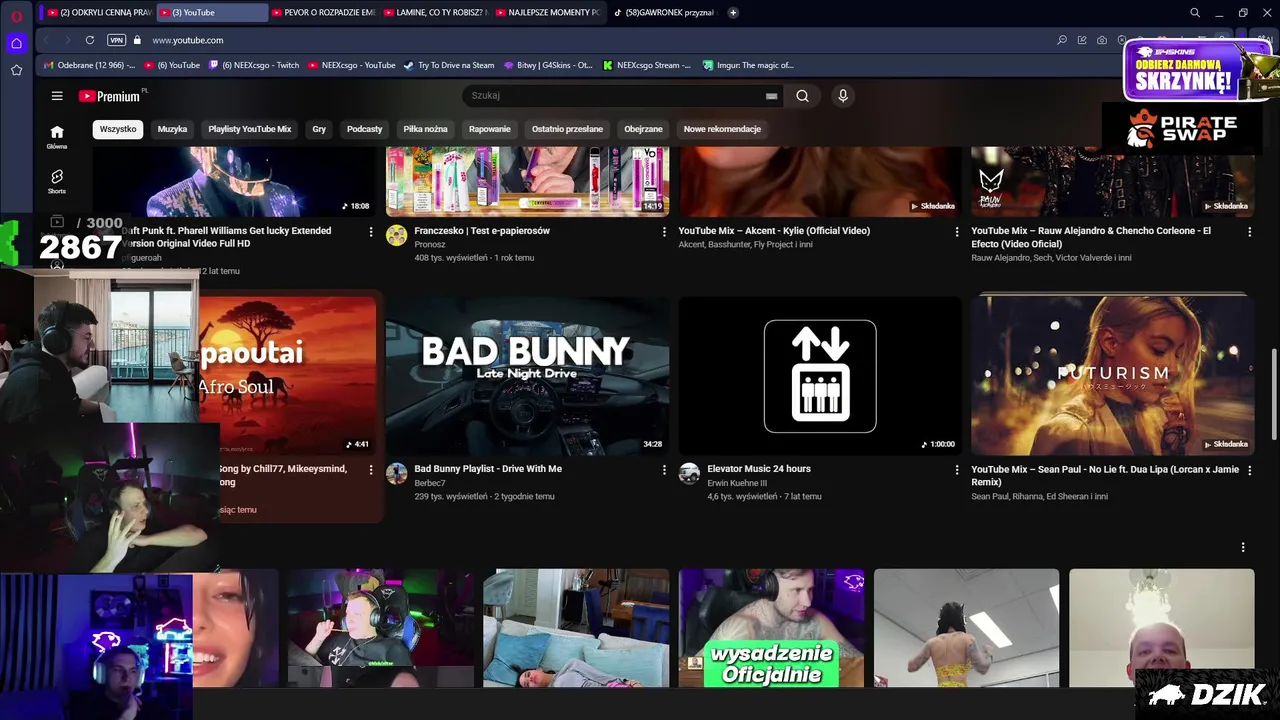
Task: Select the Rapowanie filter chip
Action: [490, 129]
